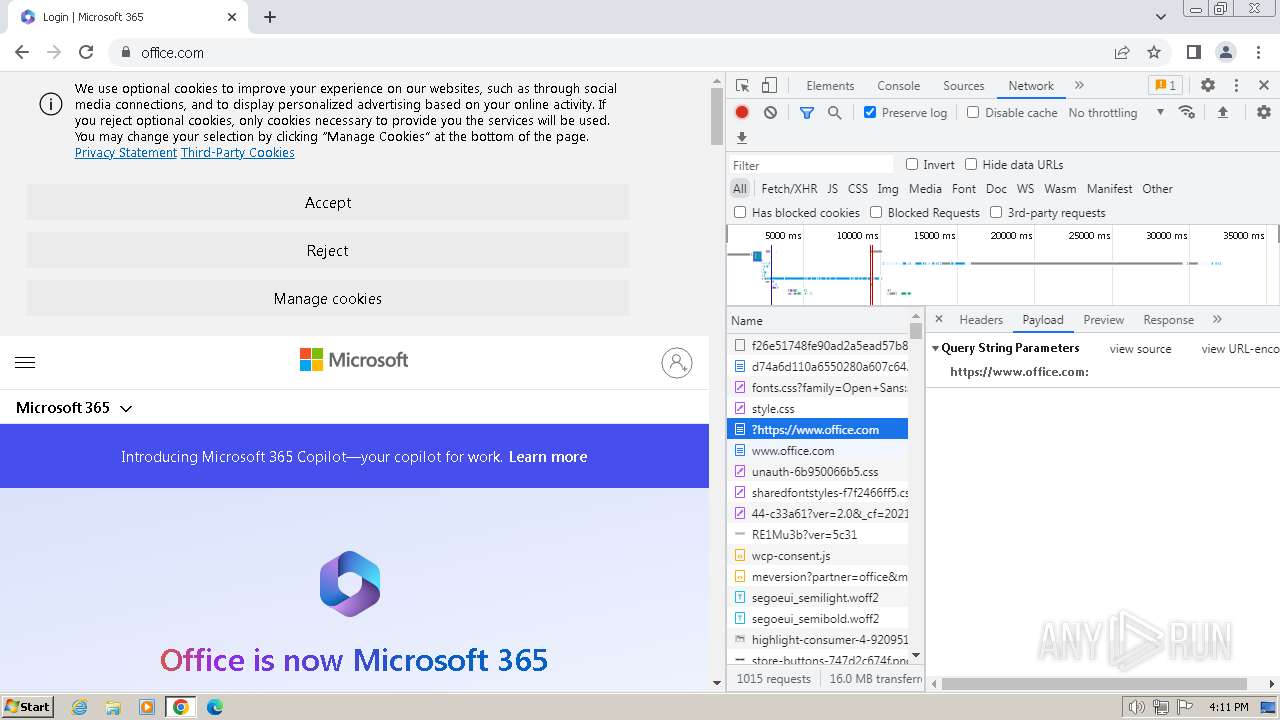Screen dimensions: 1280x720
Task: Filter requests by Fetch/XHR
Action: (789, 188)
